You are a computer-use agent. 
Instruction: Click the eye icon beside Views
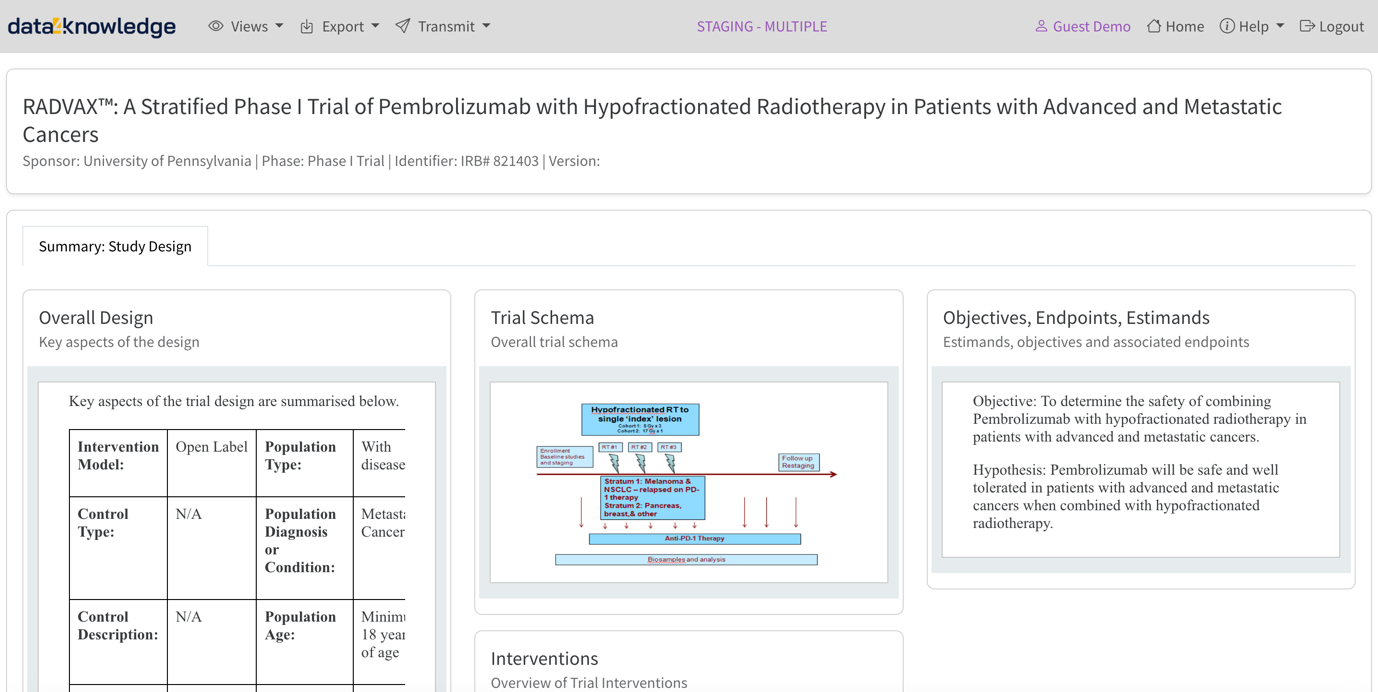pos(216,26)
